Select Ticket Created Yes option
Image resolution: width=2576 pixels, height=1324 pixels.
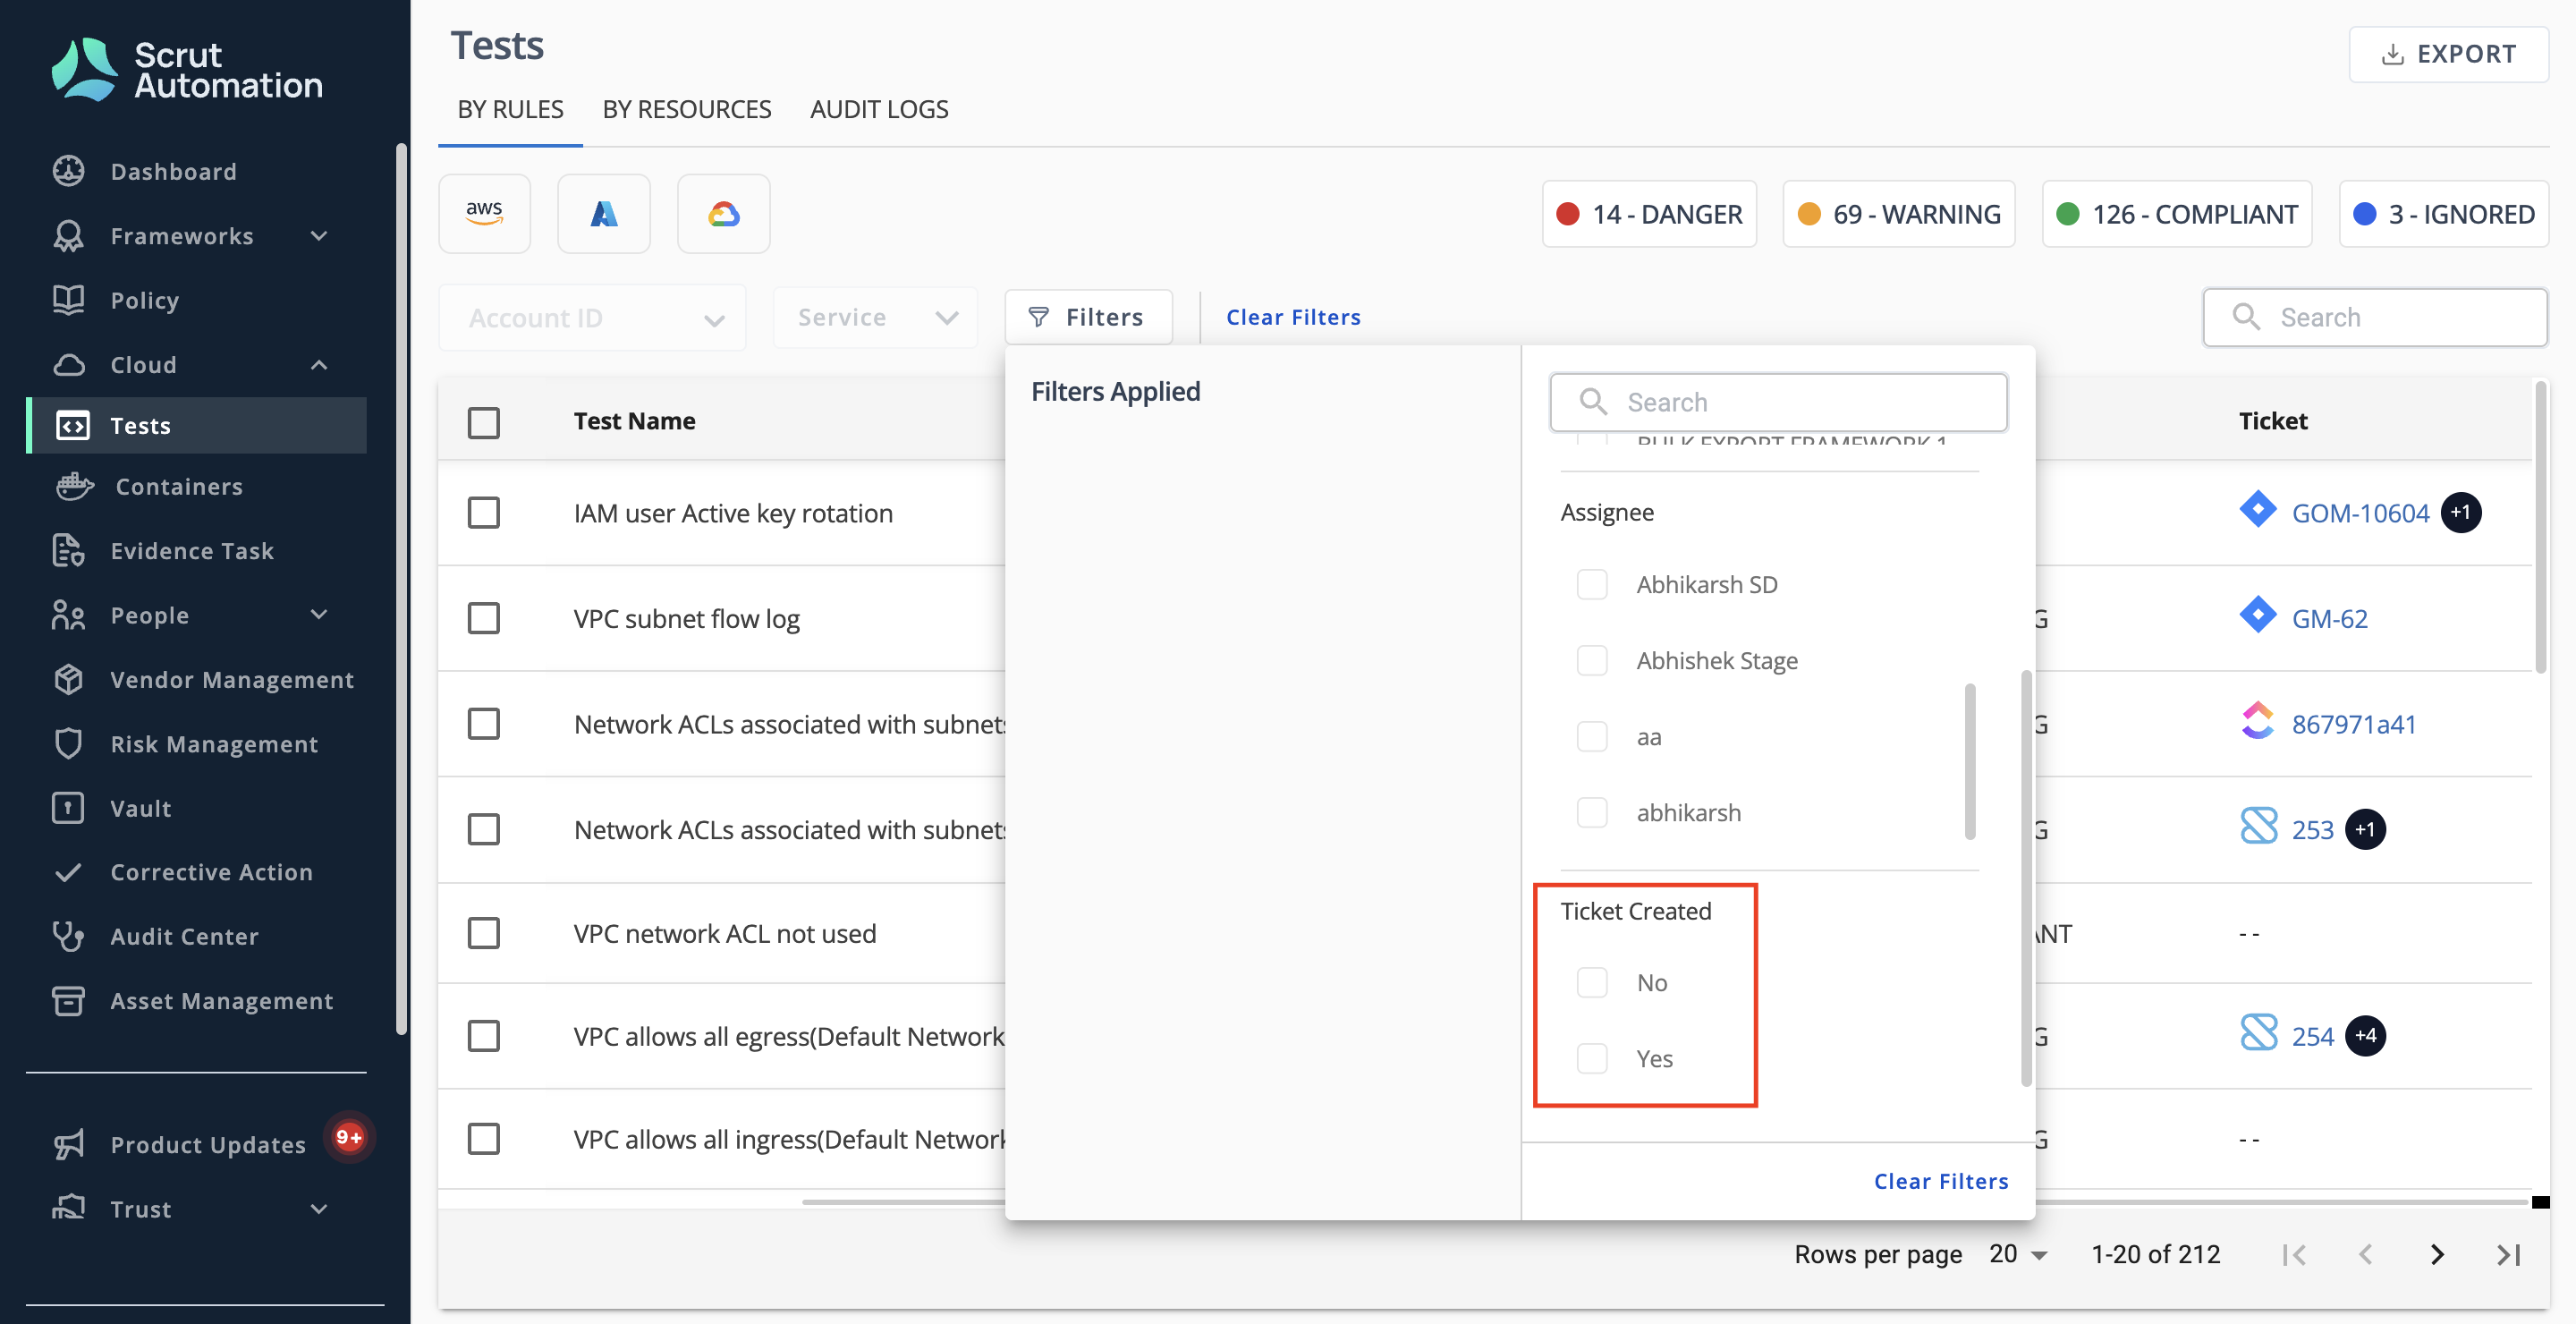(1592, 1058)
